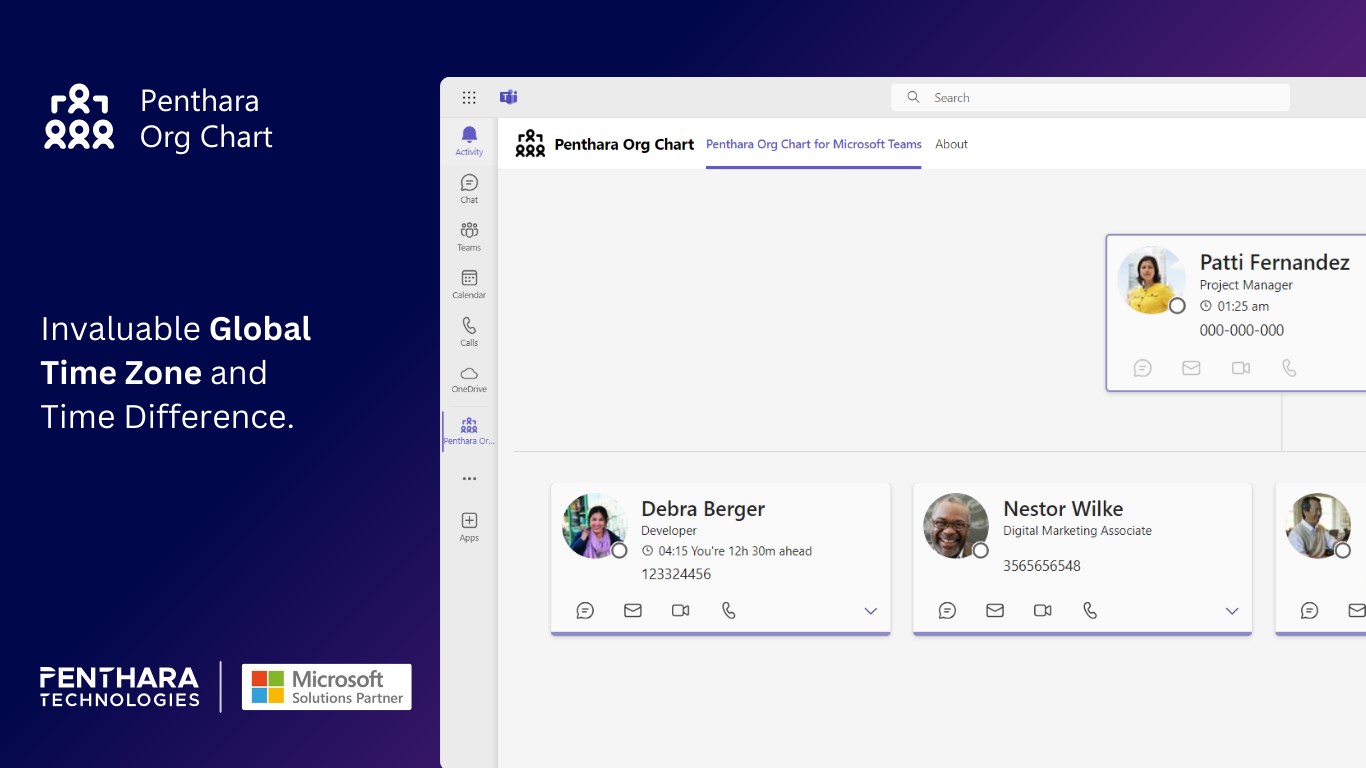The width and height of the screenshot is (1366, 768).
Task: Open the Apps store button
Action: pos(469,527)
